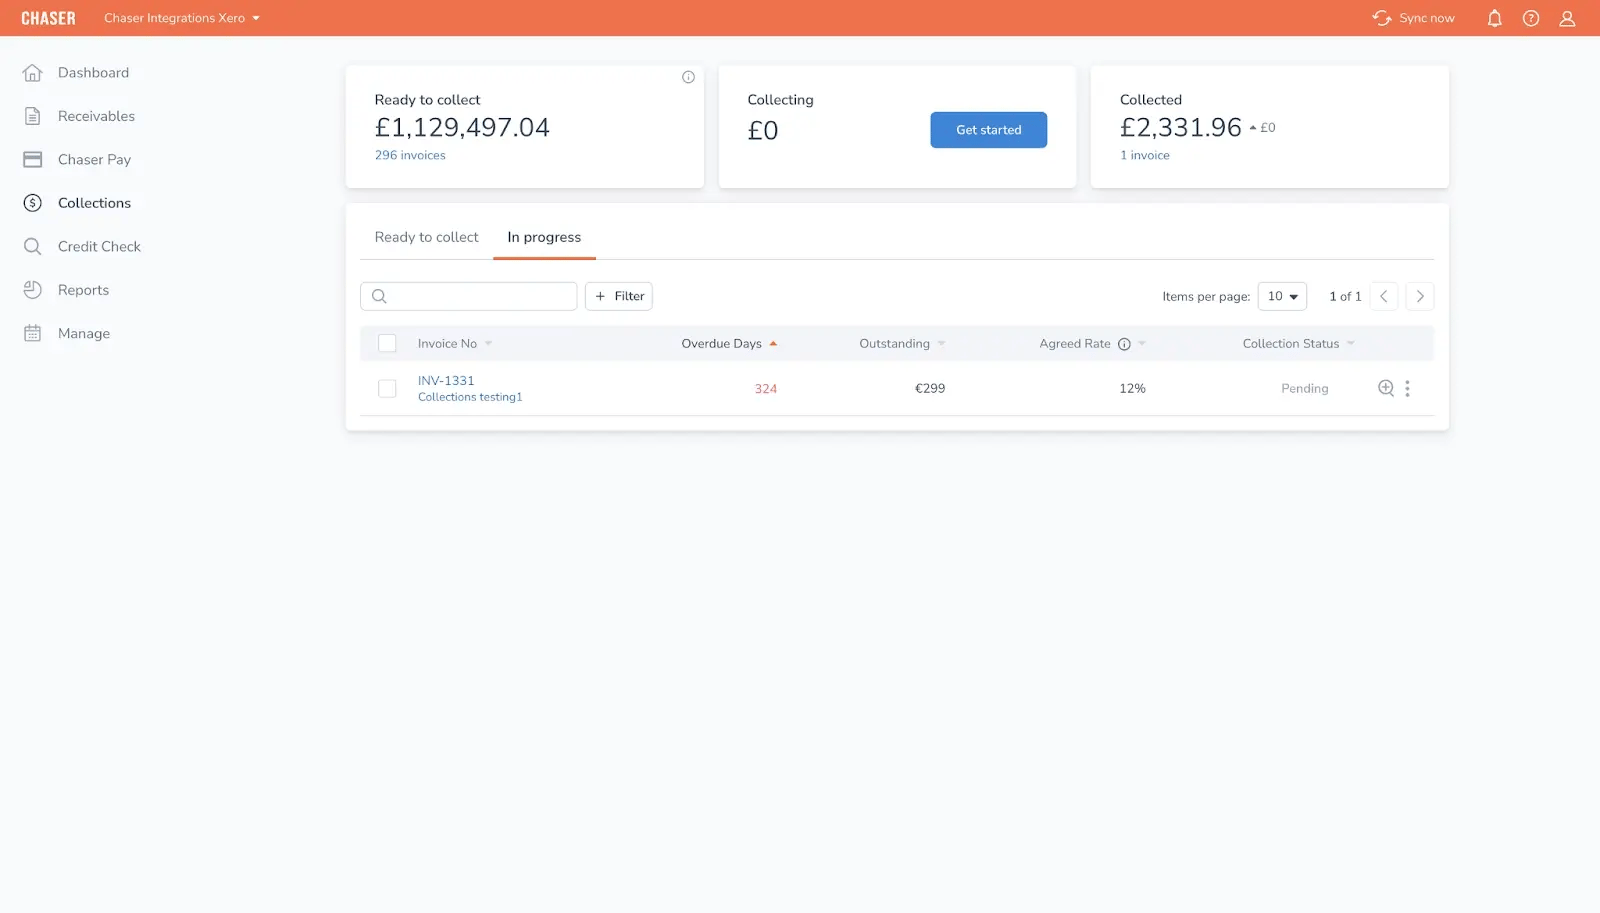Screen dimensions: 1600x913
Task: Click the info icon on Ready to collect card
Action: pyautogui.click(x=688, y=77)
